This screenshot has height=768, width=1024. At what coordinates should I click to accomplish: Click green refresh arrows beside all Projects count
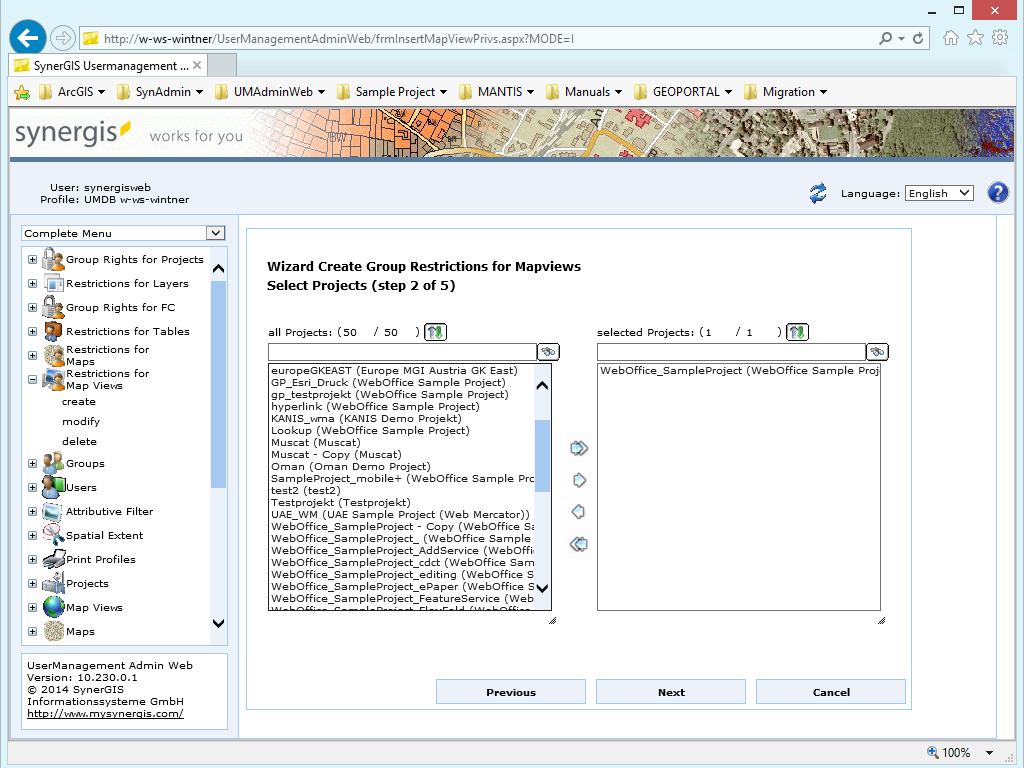[435, 331]
